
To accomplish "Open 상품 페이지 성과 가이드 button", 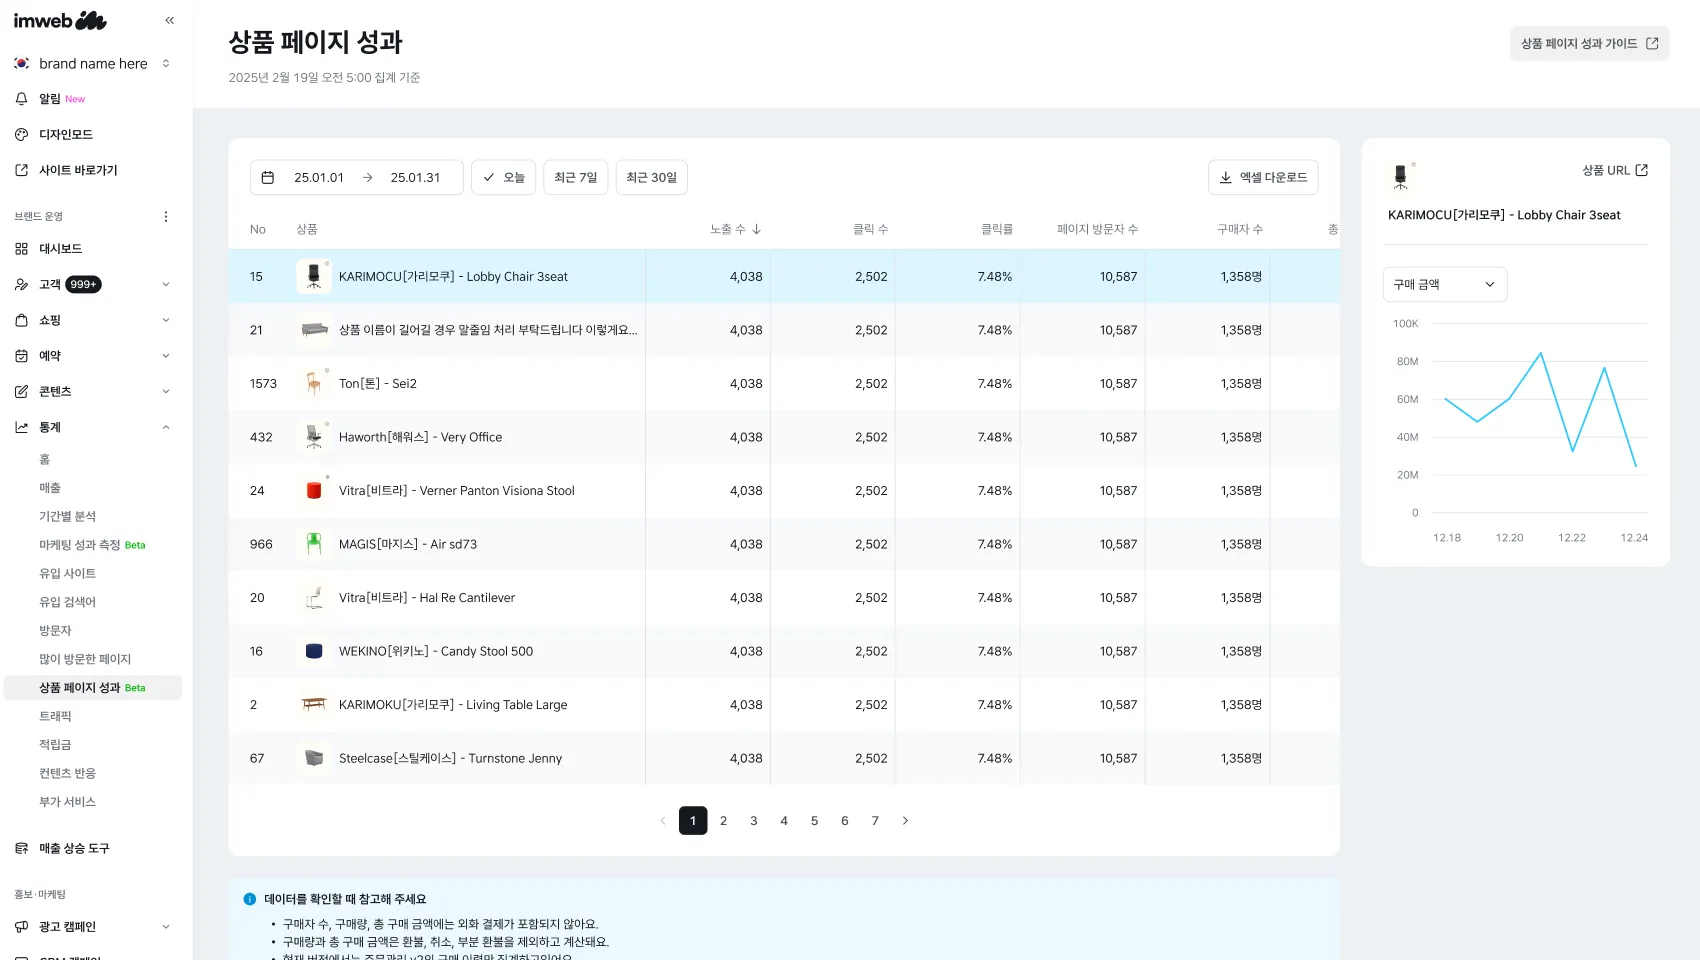I will click(1589, 43).
